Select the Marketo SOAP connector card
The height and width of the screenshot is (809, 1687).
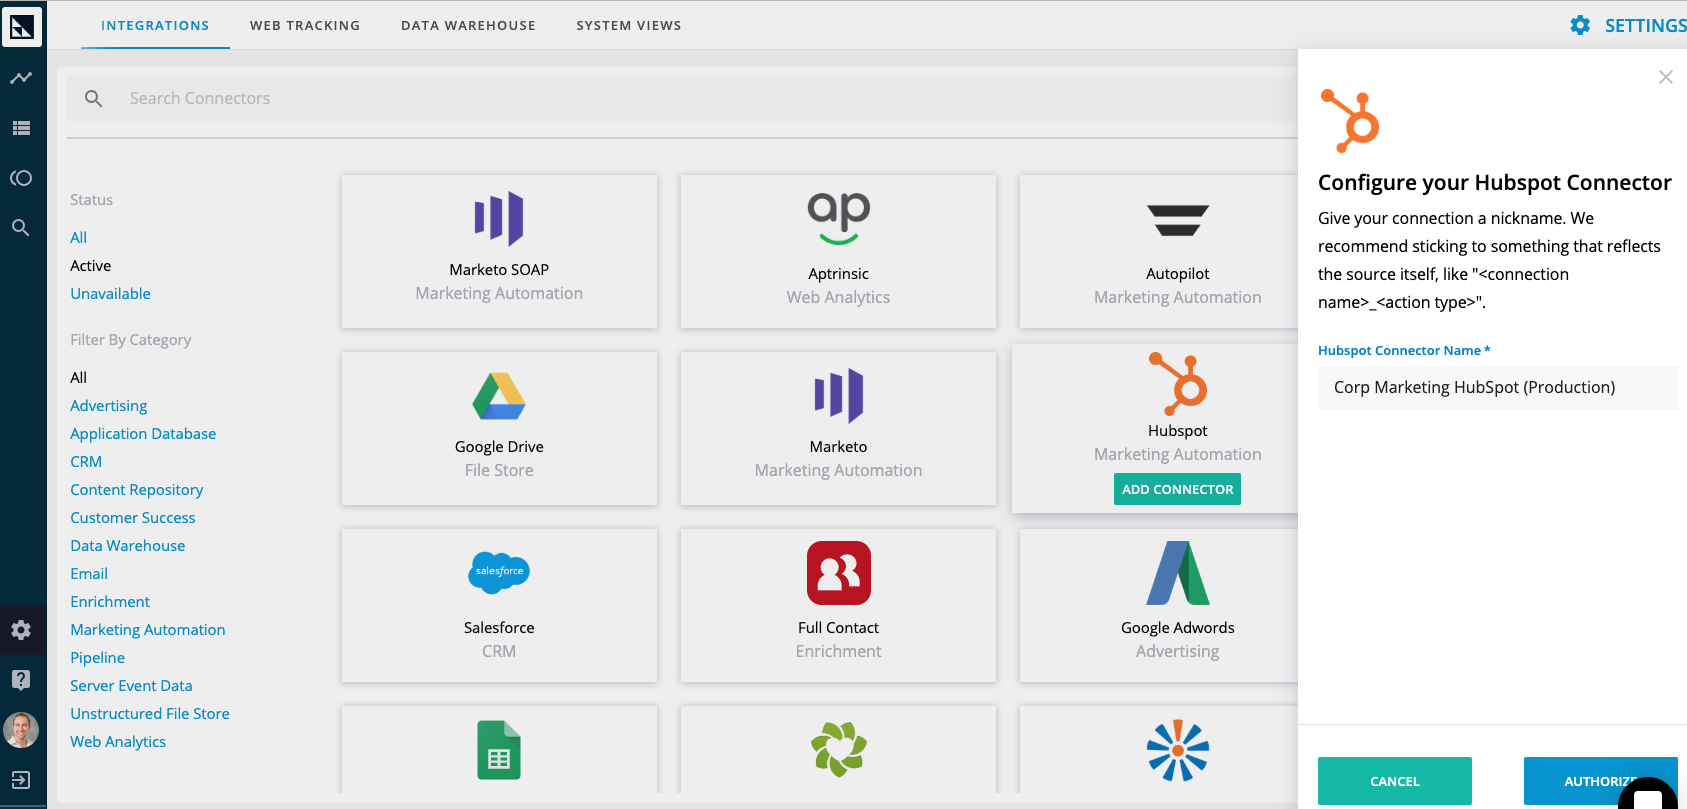(x=499, y=251)
